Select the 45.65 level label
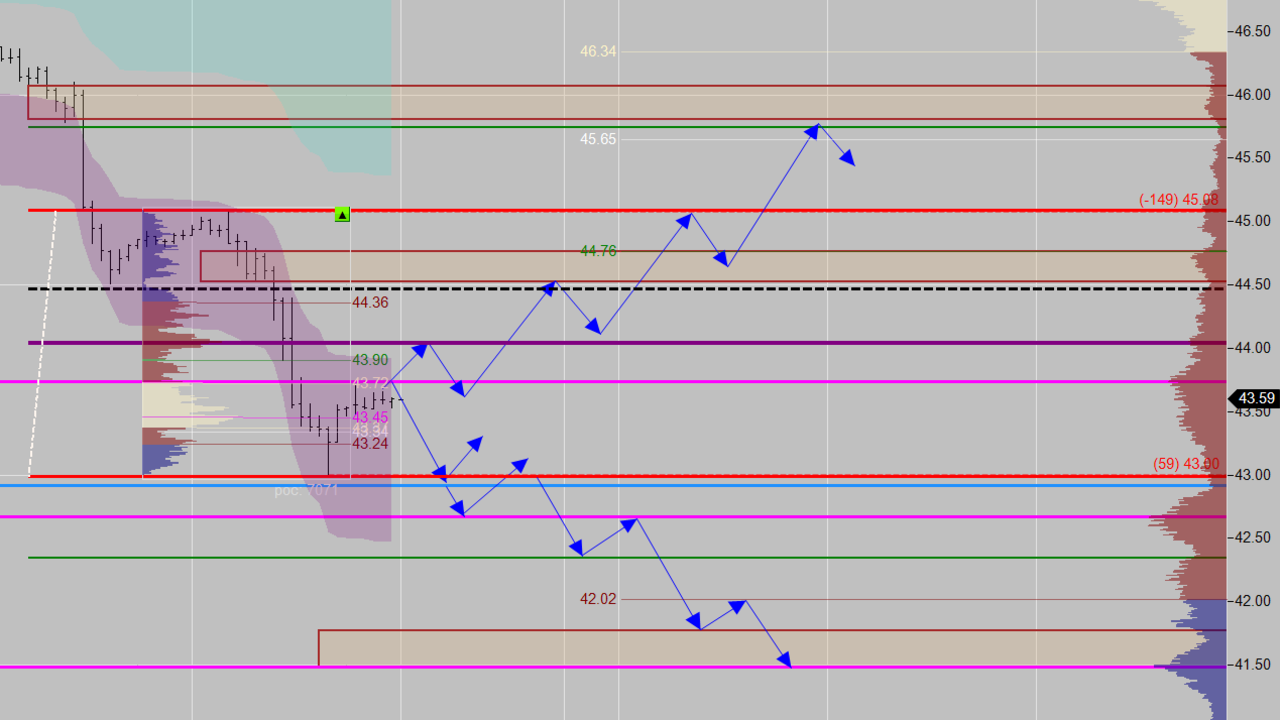1280x720 pixels. pyautogui.click(x=598, y=139)
